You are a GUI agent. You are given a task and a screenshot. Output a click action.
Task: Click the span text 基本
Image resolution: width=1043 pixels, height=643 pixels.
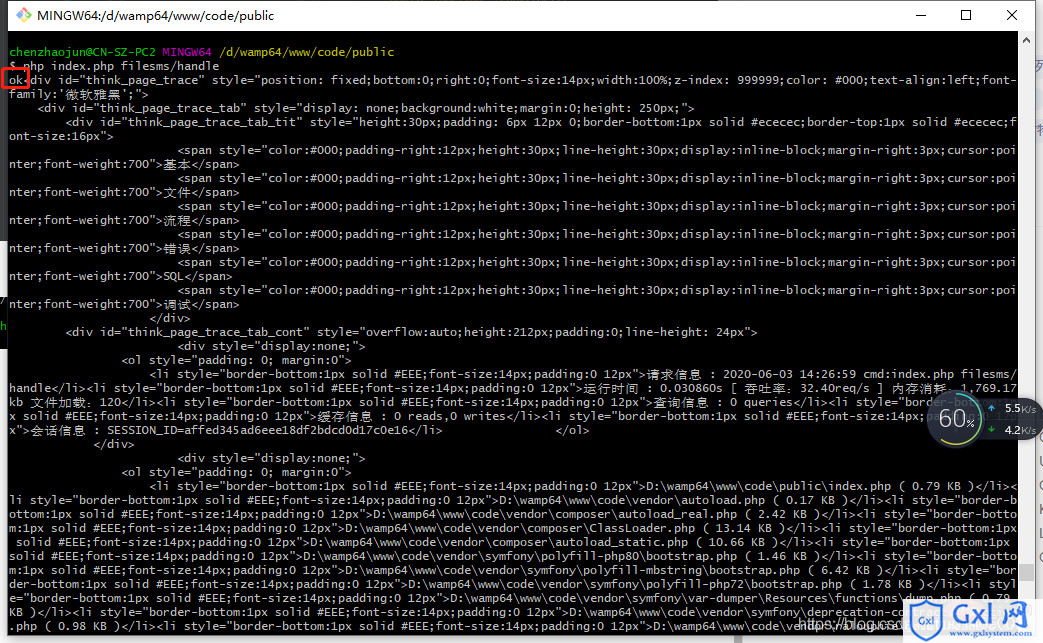coord(178,164)
